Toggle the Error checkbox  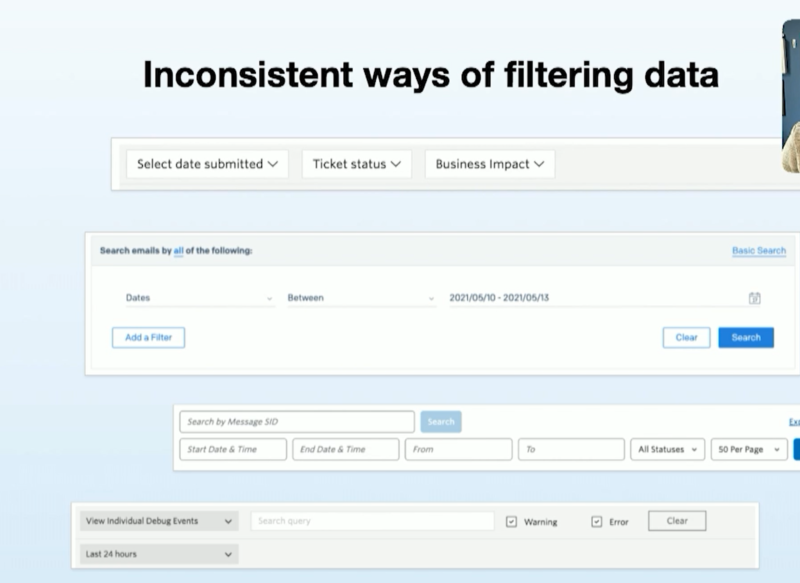(597, 521)
